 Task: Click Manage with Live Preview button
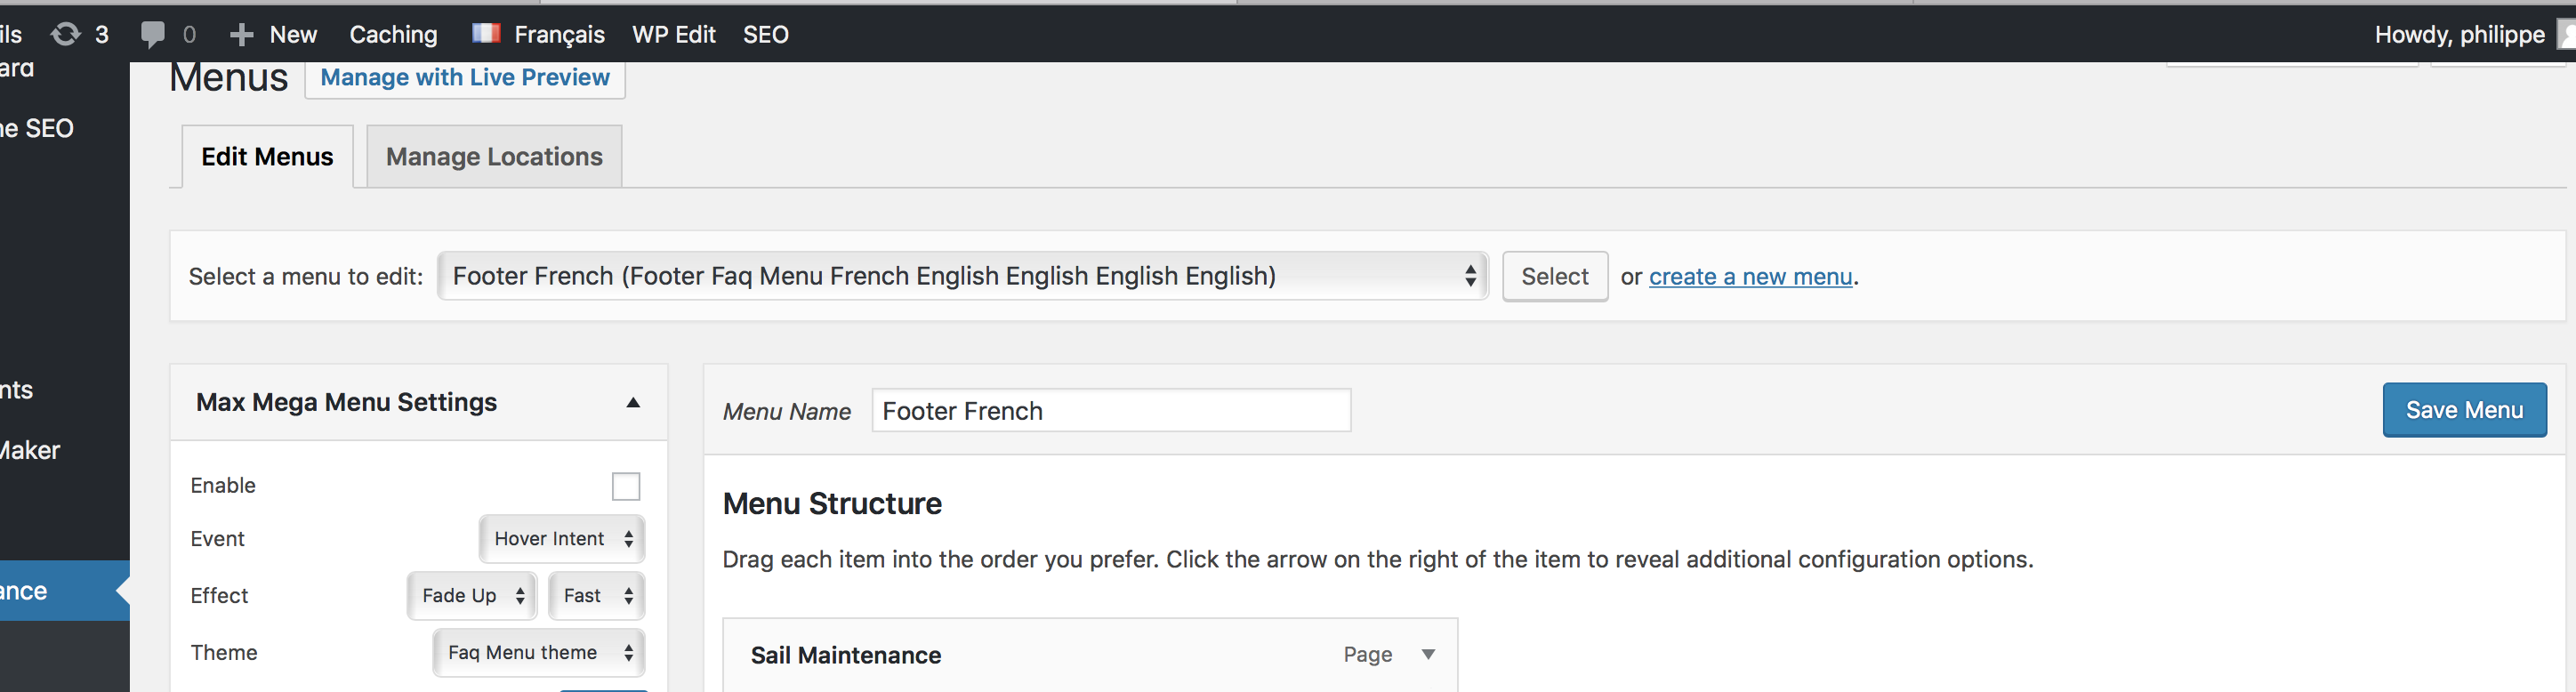click(x=465, y=77)
